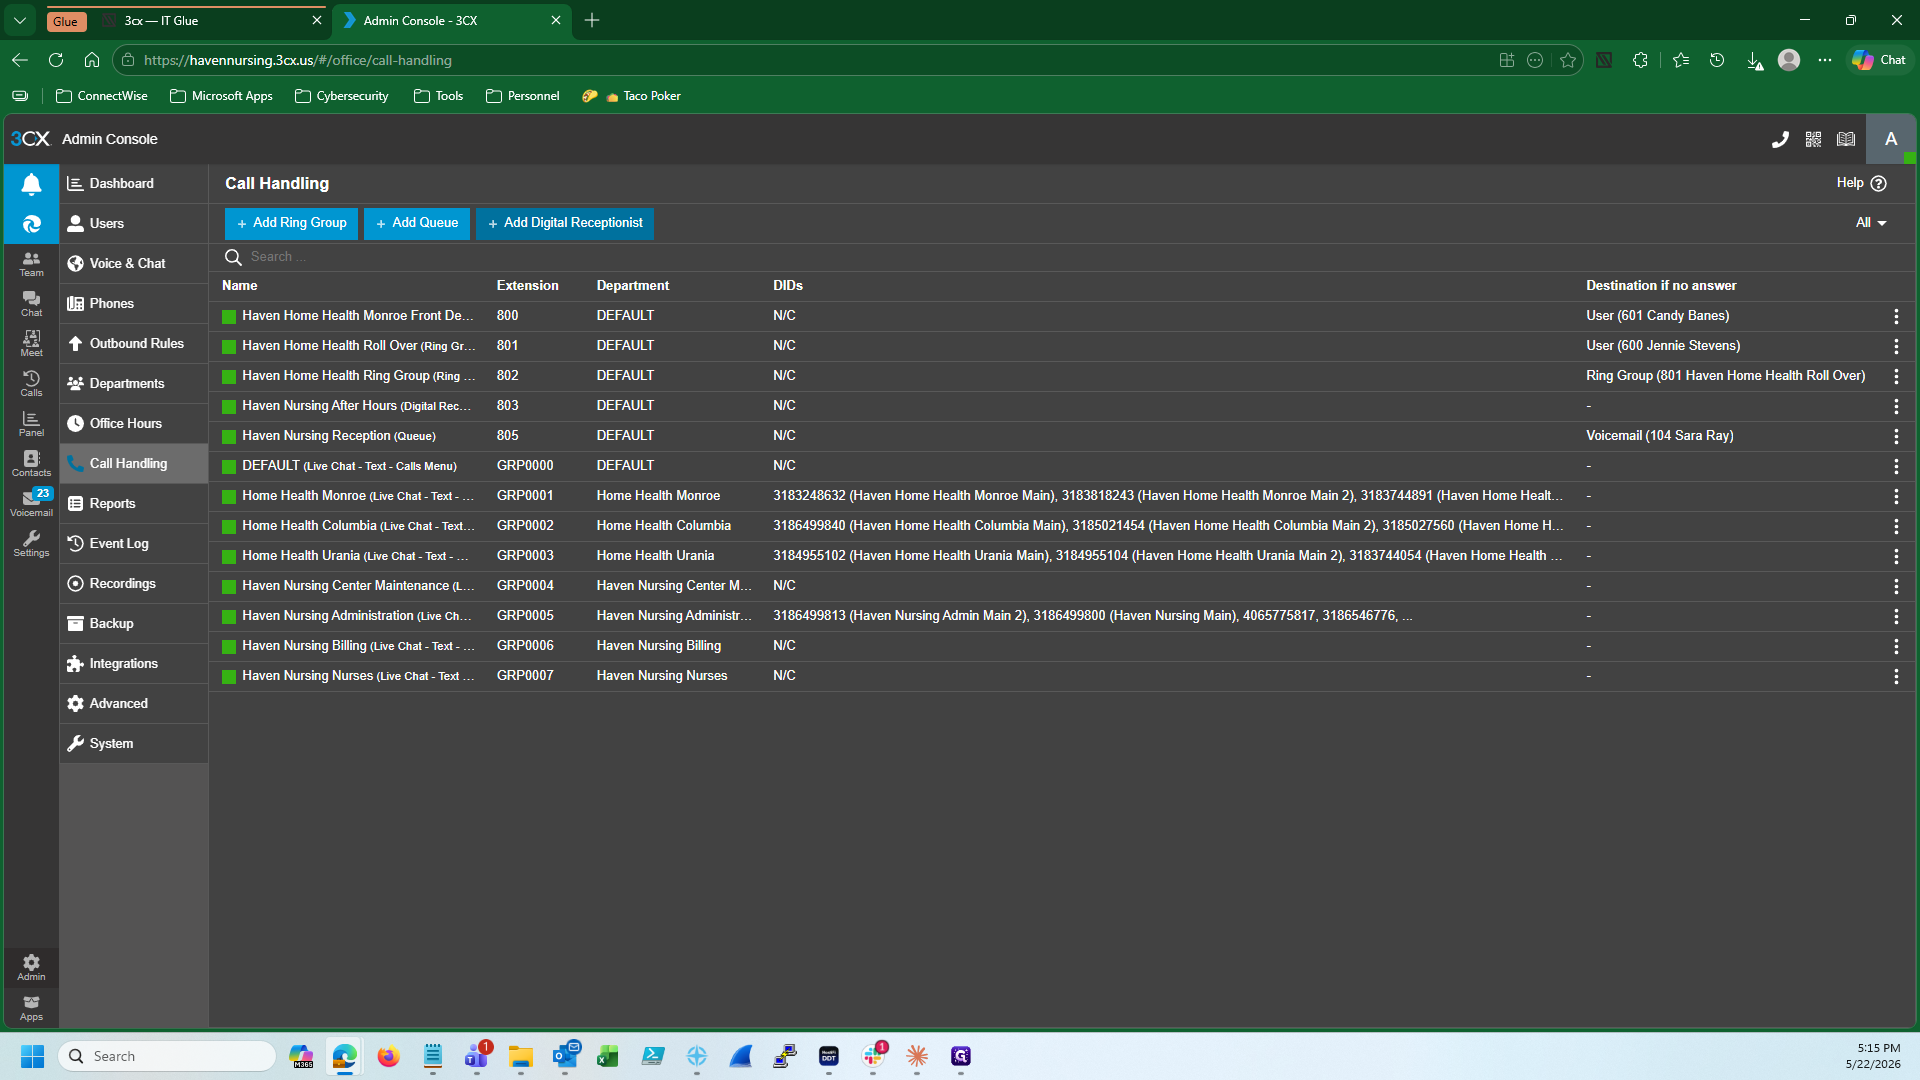Click the Add Ring Group button
This screenshot has width=1920, height=1080.
(x=291, y=223)
